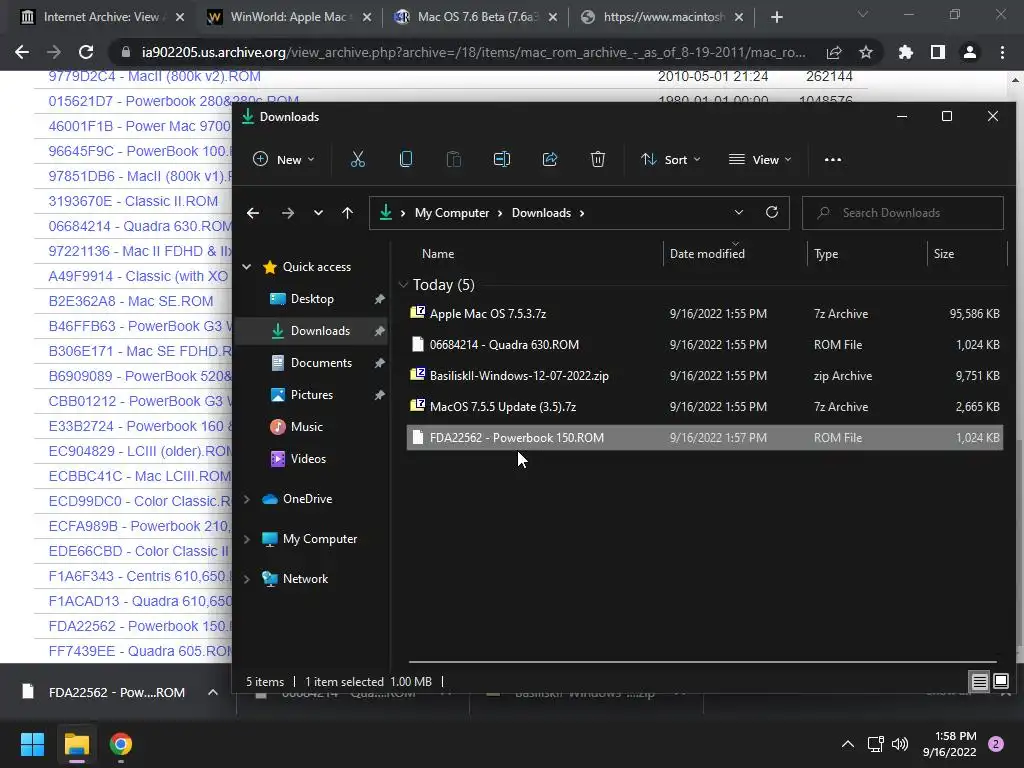
Task: Expand the My Computer tree node
Action: (247, 539)
